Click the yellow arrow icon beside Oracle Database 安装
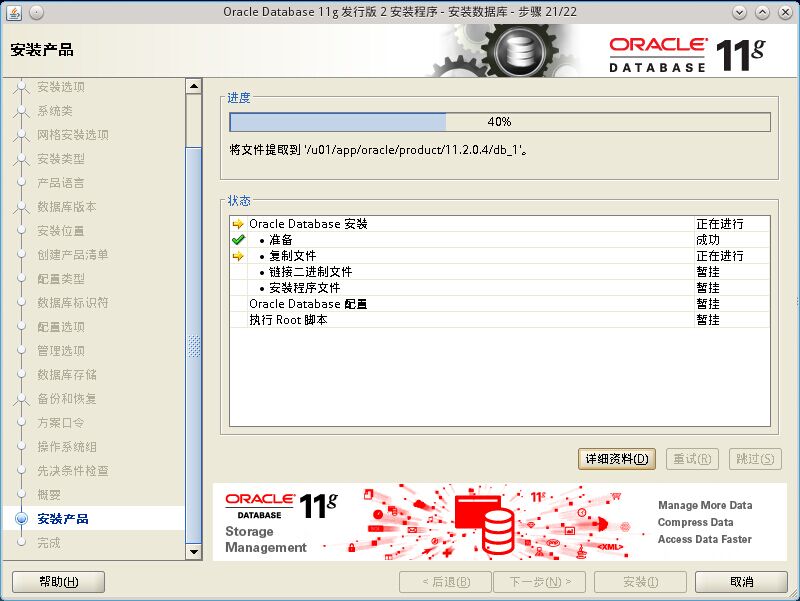The image size is (800, 601). [238, 224]
